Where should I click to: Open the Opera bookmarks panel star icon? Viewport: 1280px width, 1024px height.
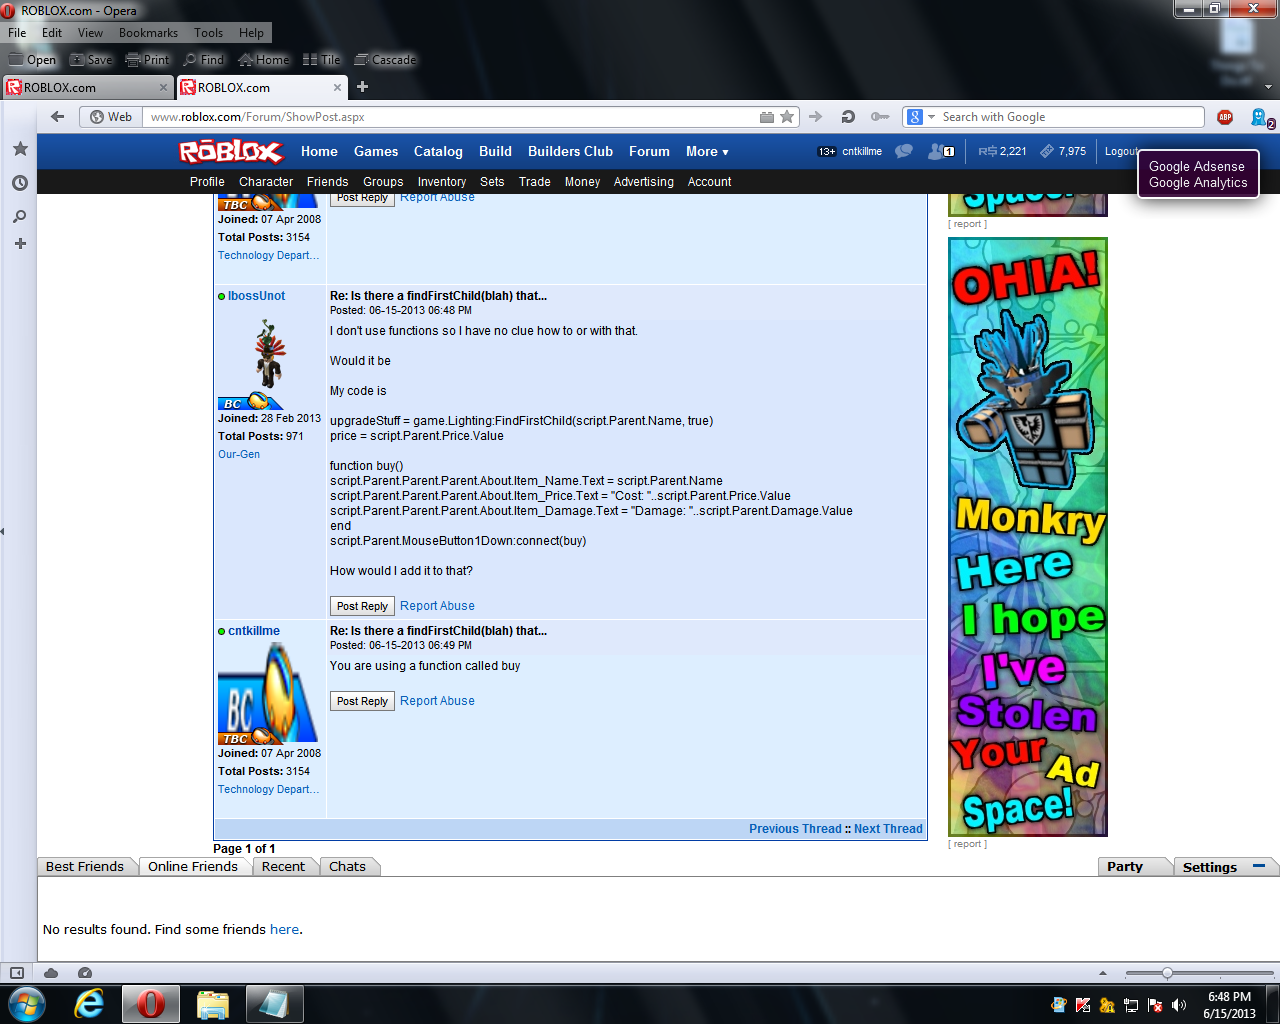click(20, 149)
